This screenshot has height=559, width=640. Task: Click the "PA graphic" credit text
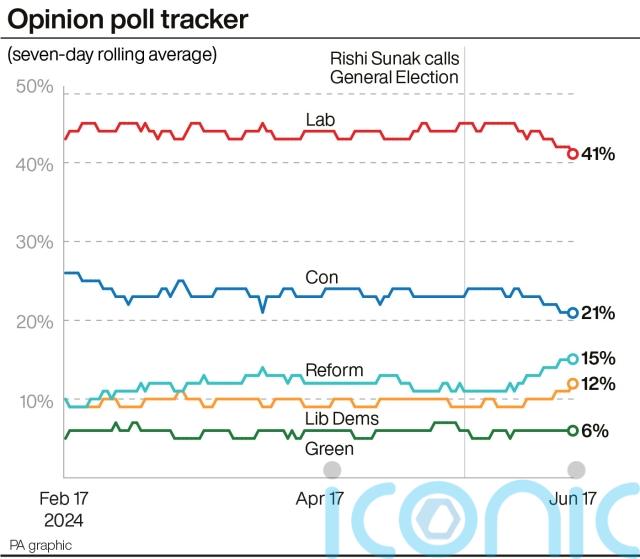pyautogui.click(x=40, y=546)
